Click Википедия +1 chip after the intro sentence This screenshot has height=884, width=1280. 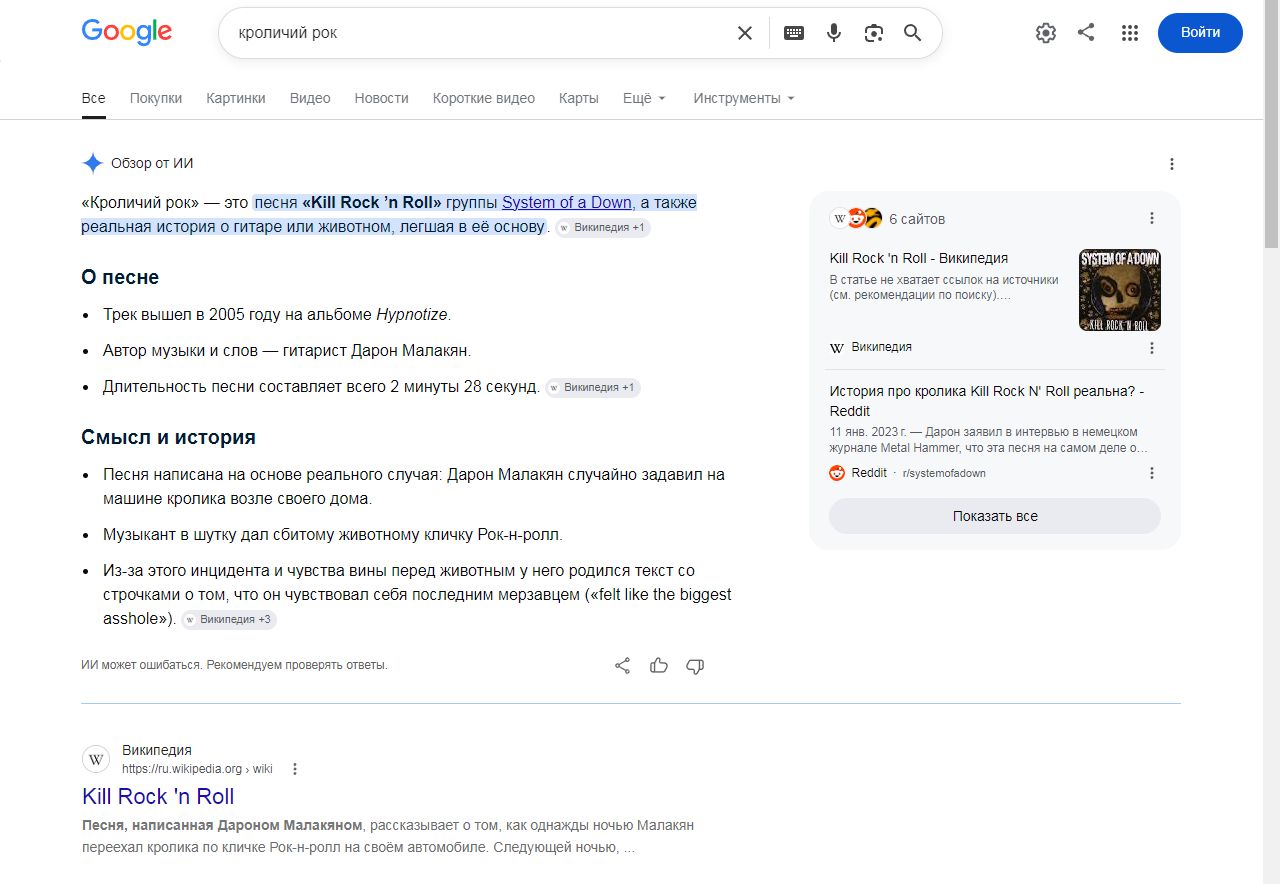(603, 228)
